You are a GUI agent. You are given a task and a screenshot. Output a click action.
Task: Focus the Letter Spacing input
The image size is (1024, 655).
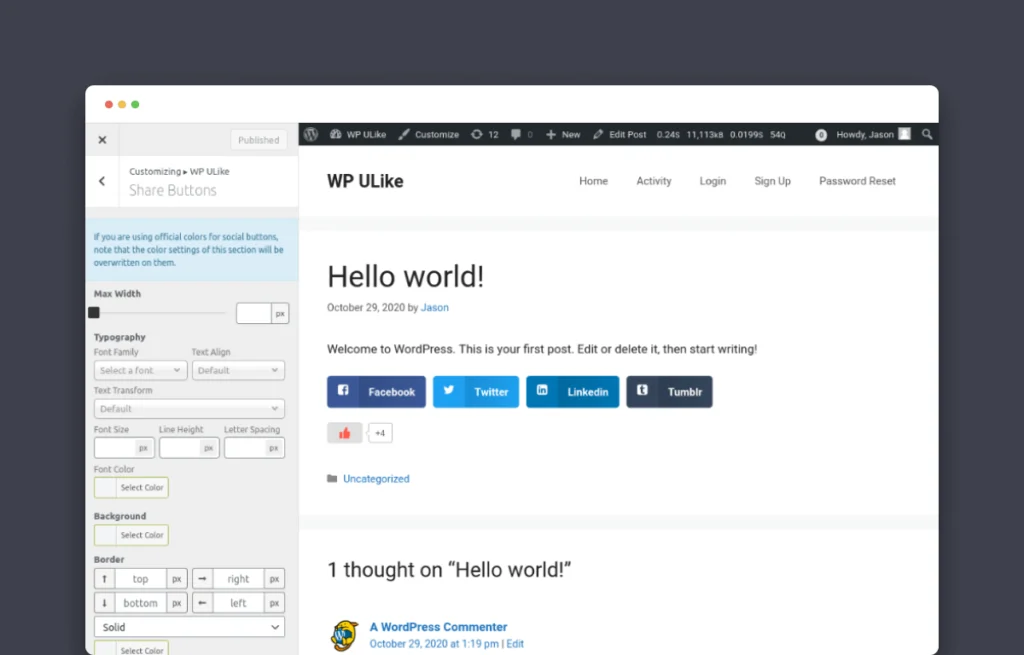(245, 448)
